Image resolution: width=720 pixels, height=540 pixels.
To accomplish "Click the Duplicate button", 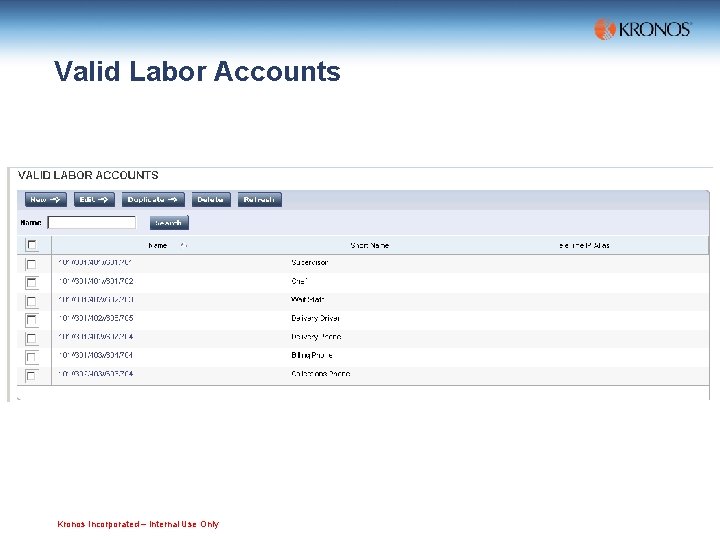I will coord(153,200).
